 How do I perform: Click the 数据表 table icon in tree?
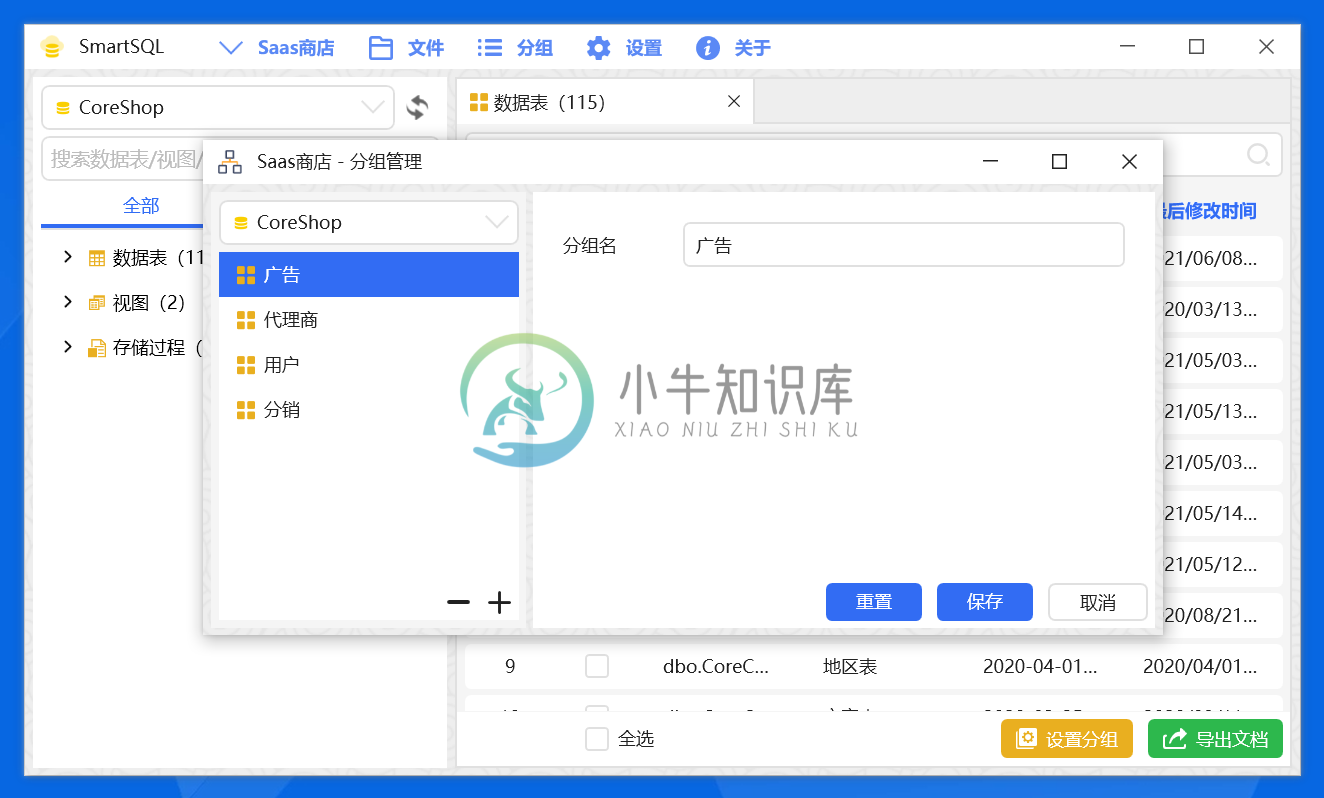[x=97, y=258]
